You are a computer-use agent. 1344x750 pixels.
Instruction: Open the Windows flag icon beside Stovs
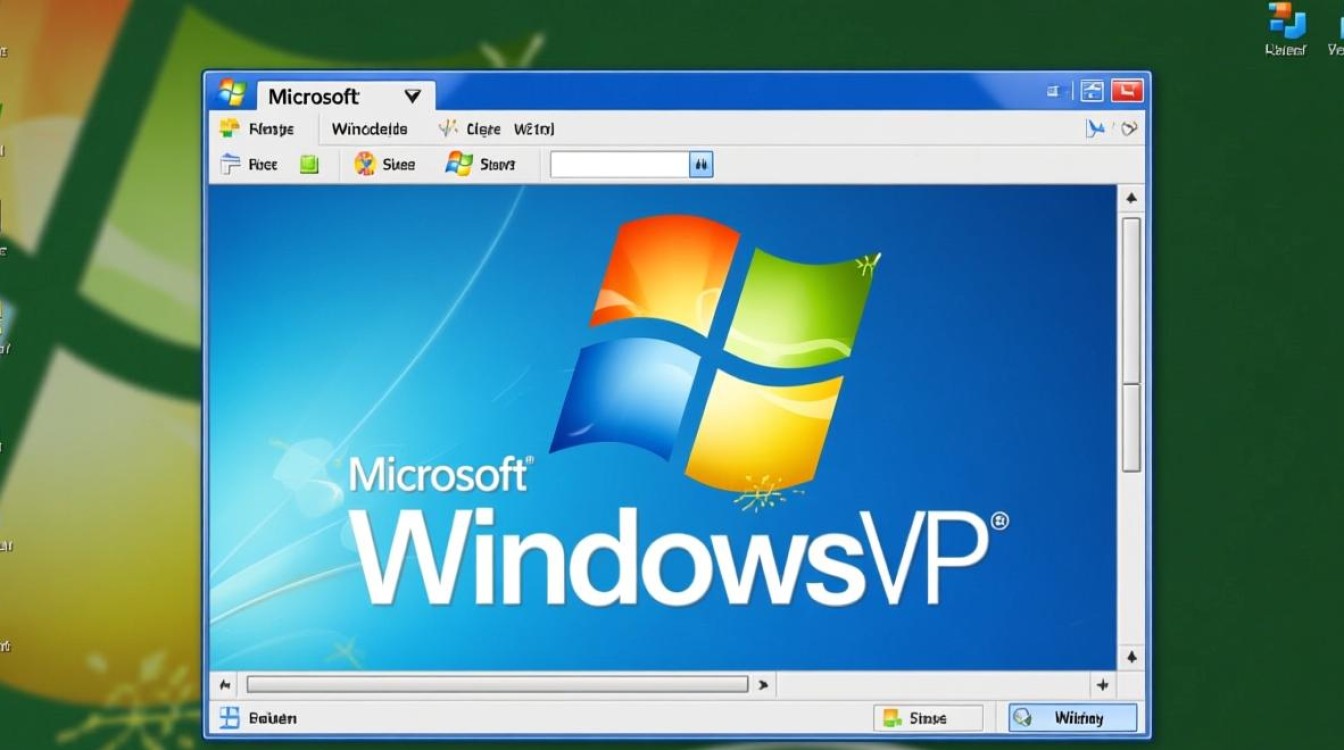[458, 164]
